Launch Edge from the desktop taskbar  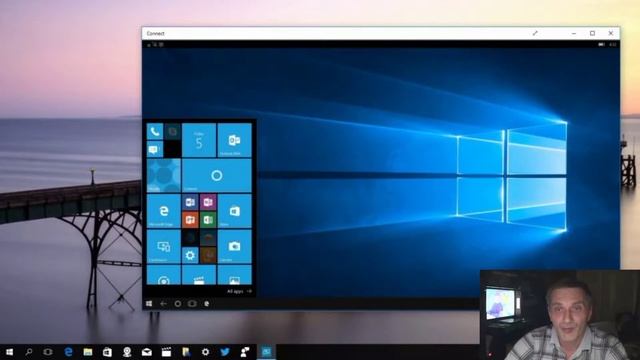pos(68,352)
